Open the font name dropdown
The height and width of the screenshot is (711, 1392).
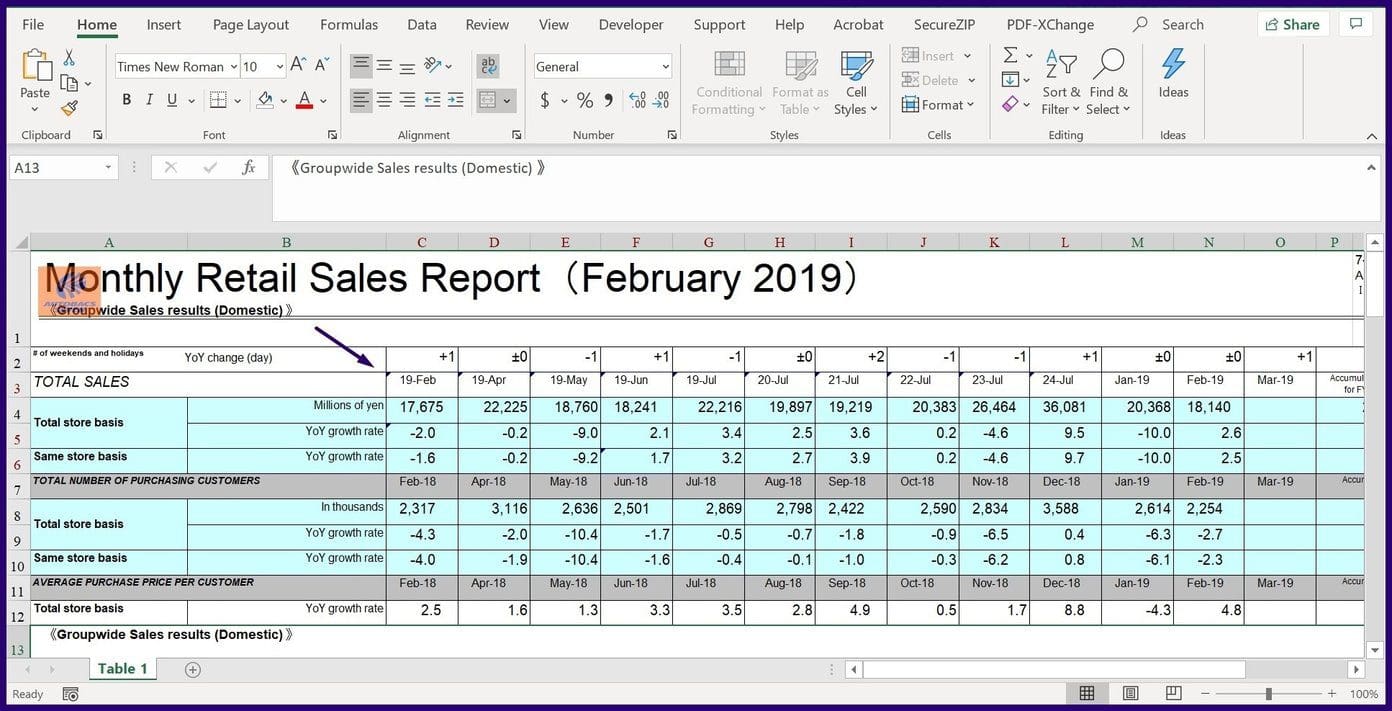click(234, 67)
